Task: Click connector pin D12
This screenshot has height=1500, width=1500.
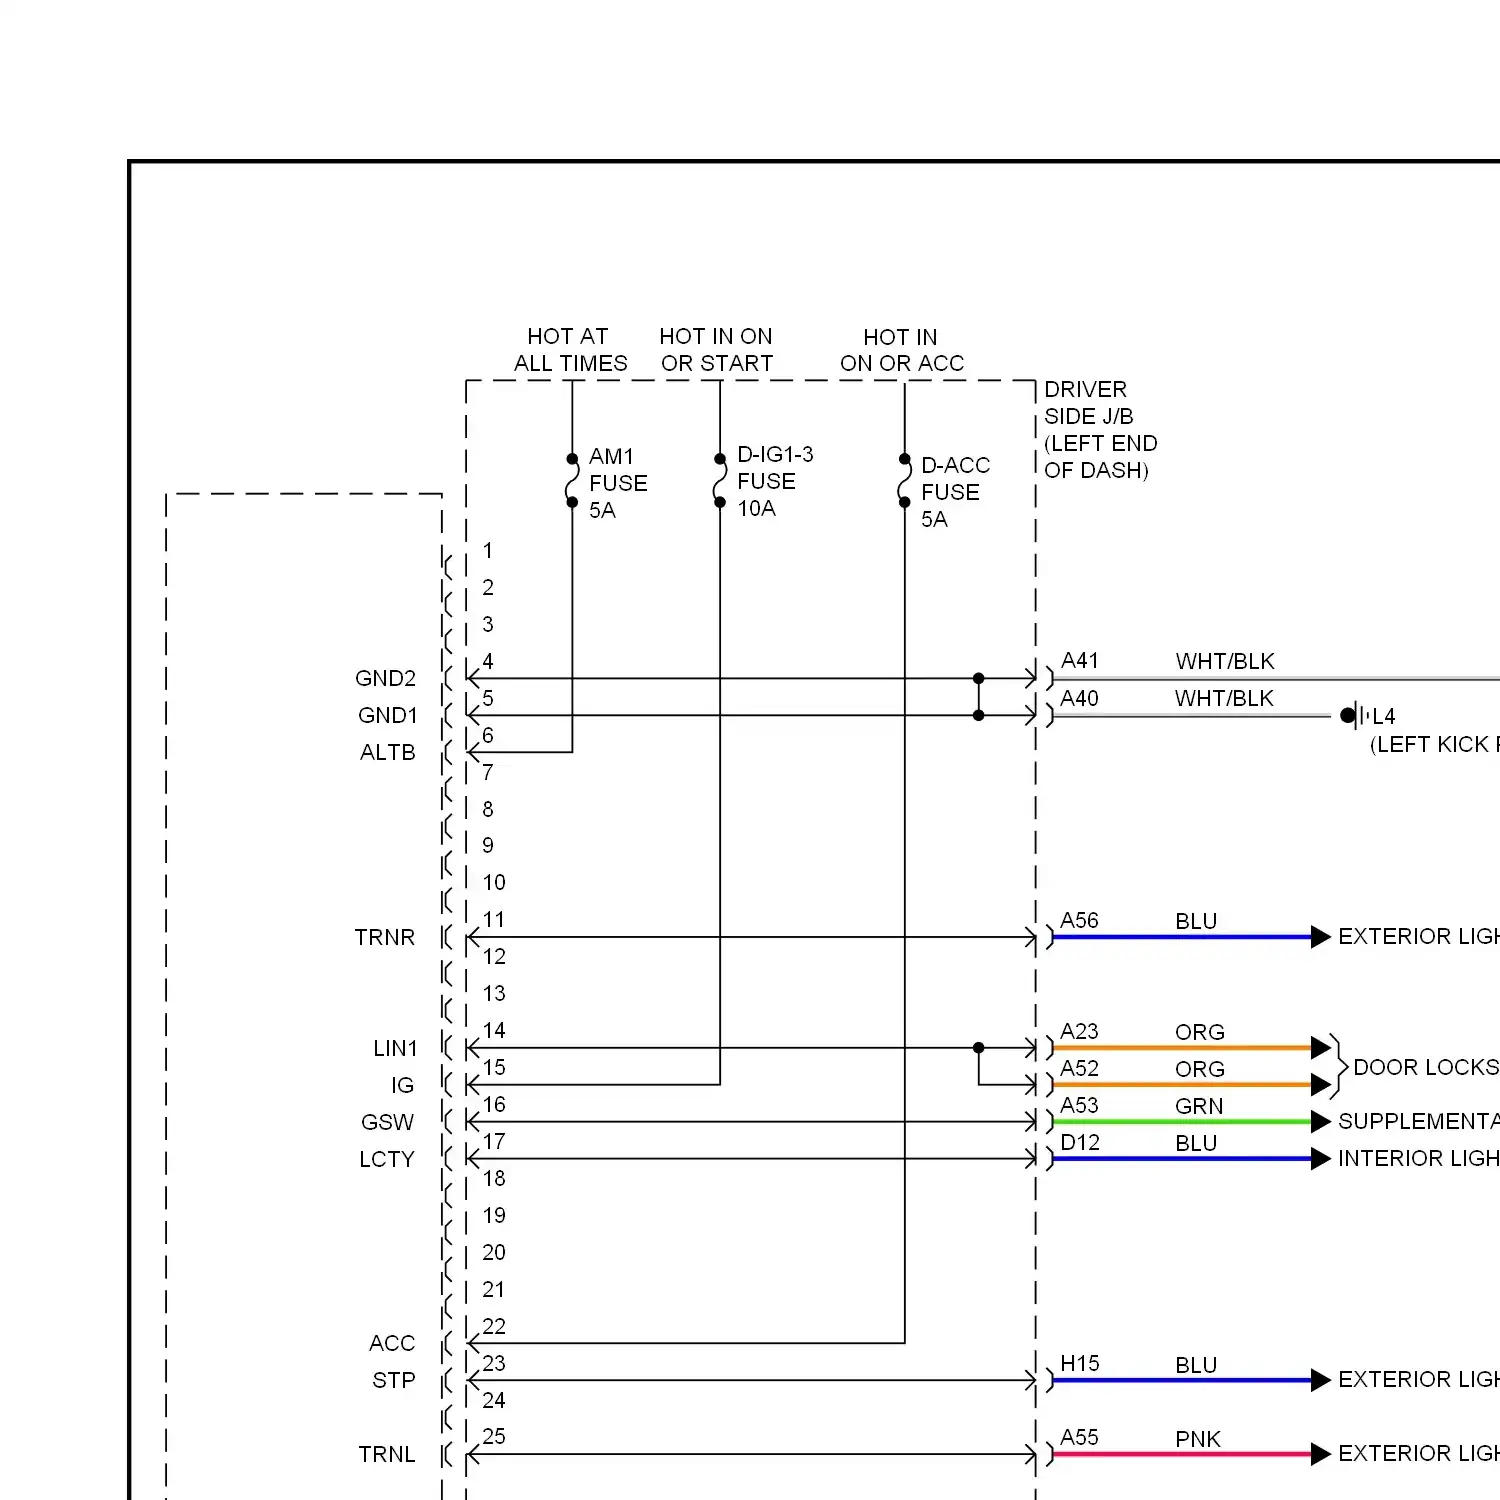Action: pyautogui.click(x=1079, y=1142)
